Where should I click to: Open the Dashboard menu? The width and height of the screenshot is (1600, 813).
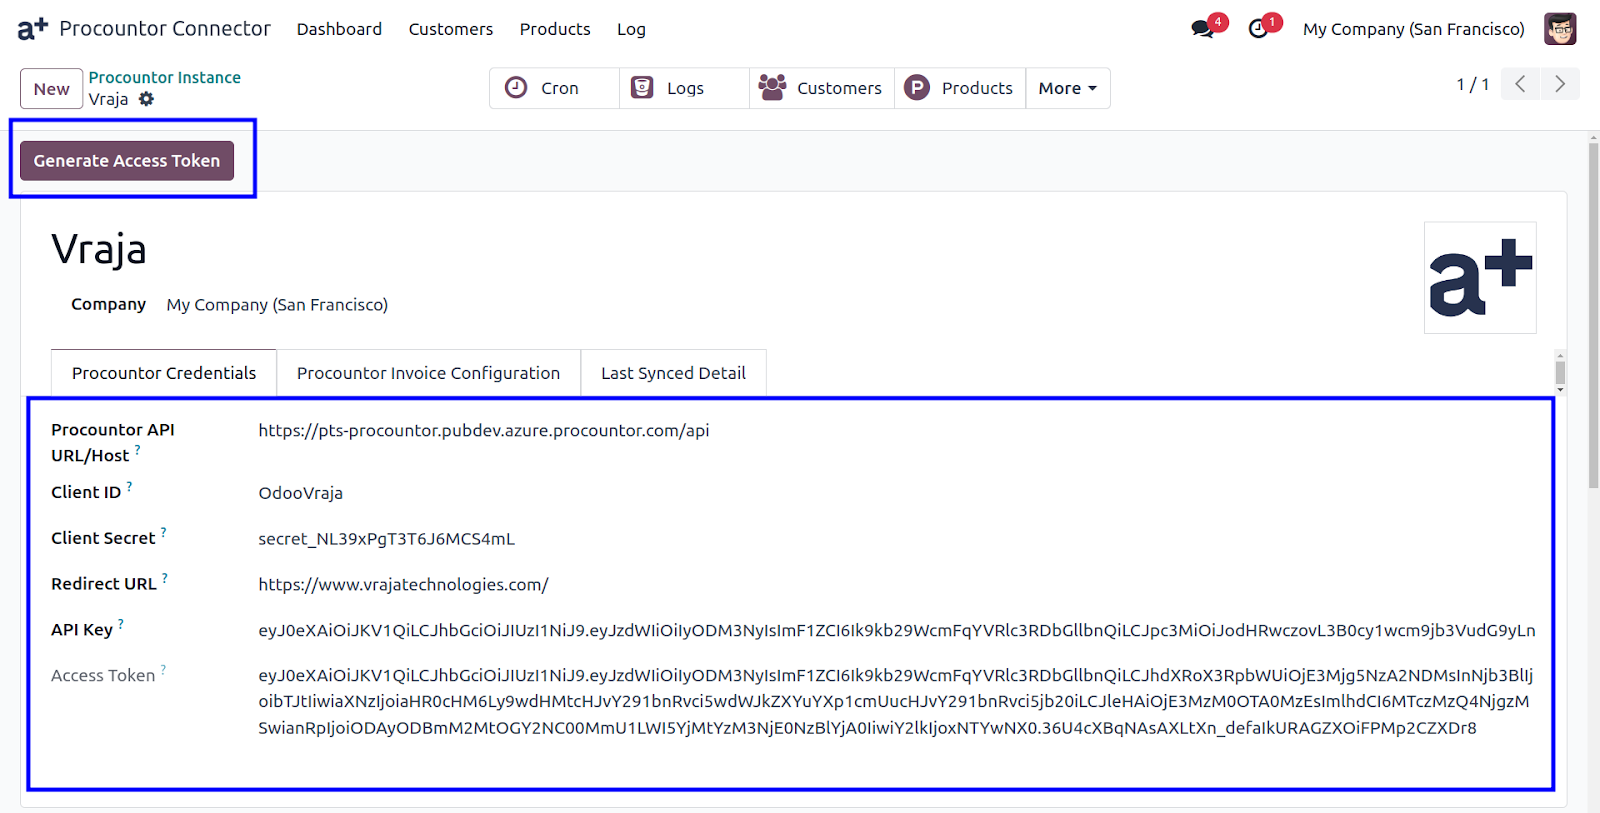[x=339, y=29]
